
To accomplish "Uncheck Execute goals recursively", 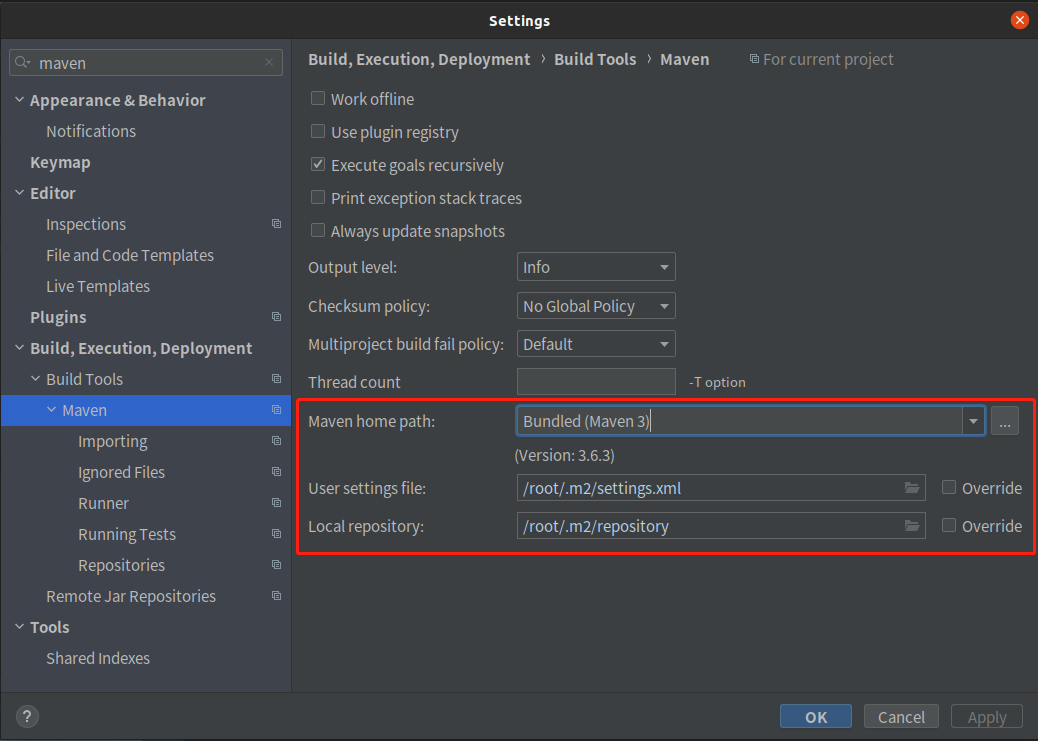I will click(318, 165).
